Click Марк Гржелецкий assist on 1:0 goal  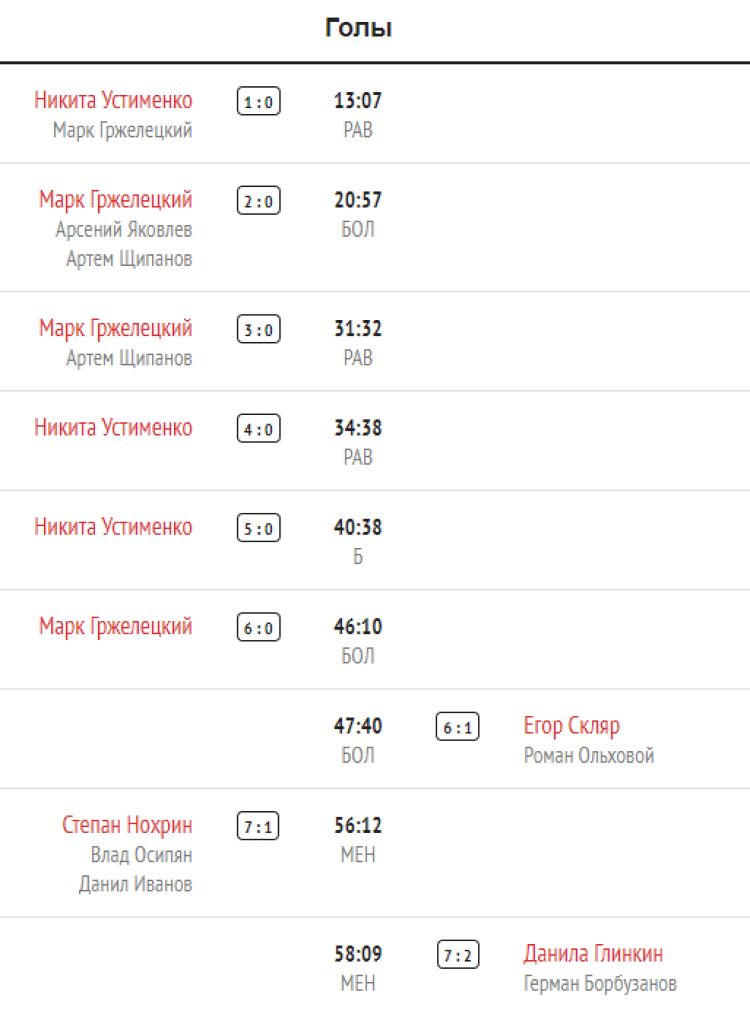point(122,130)
